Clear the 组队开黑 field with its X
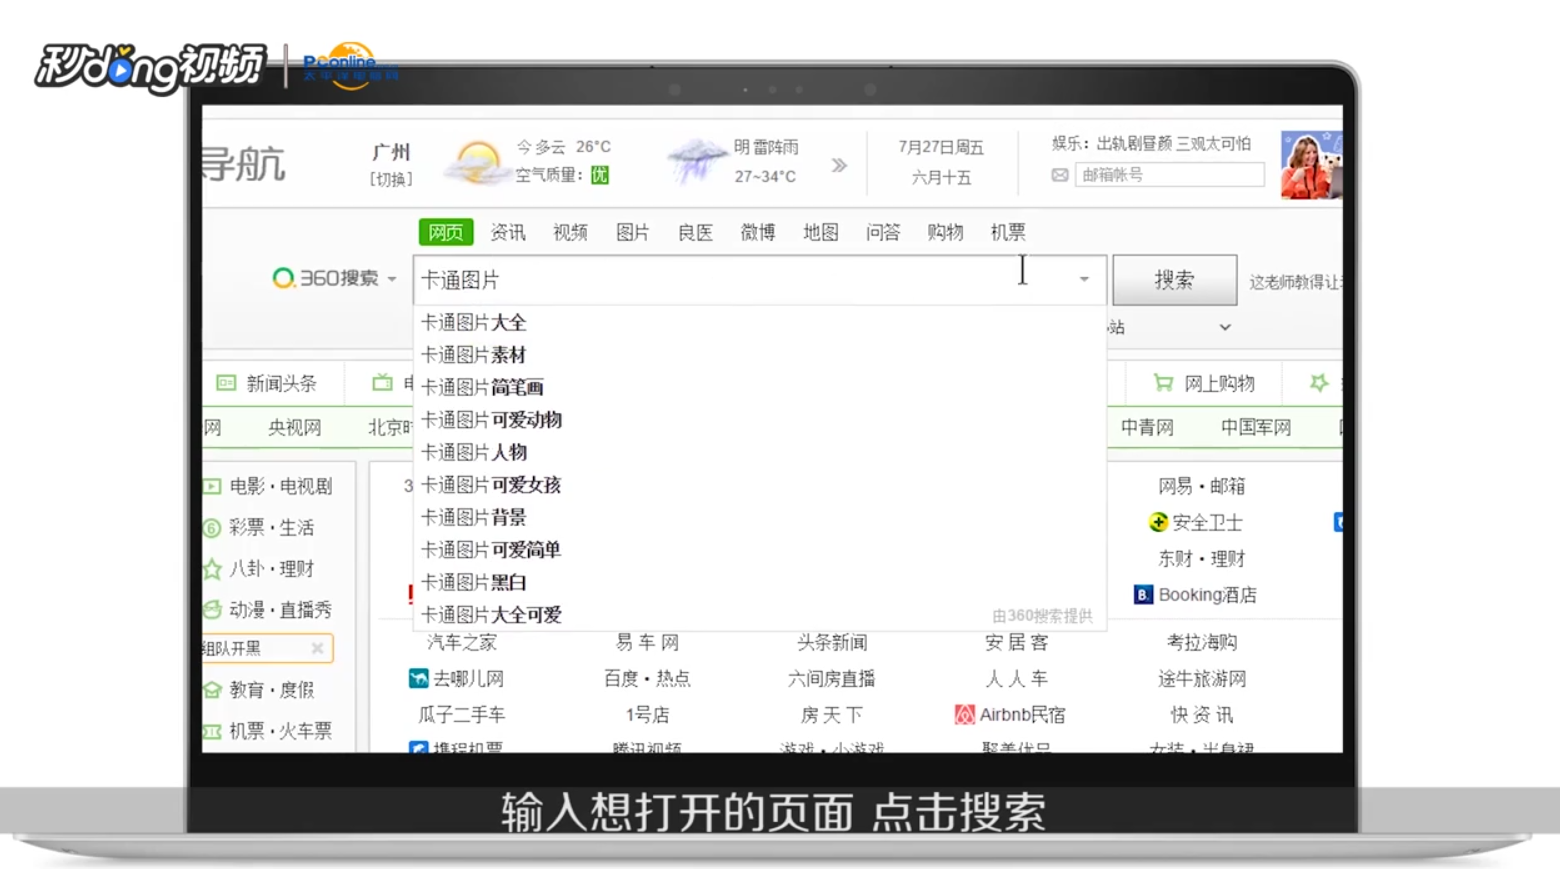The height and width of the screenshot is (869, 1560). pyautogui.click(x=317, y=648)
